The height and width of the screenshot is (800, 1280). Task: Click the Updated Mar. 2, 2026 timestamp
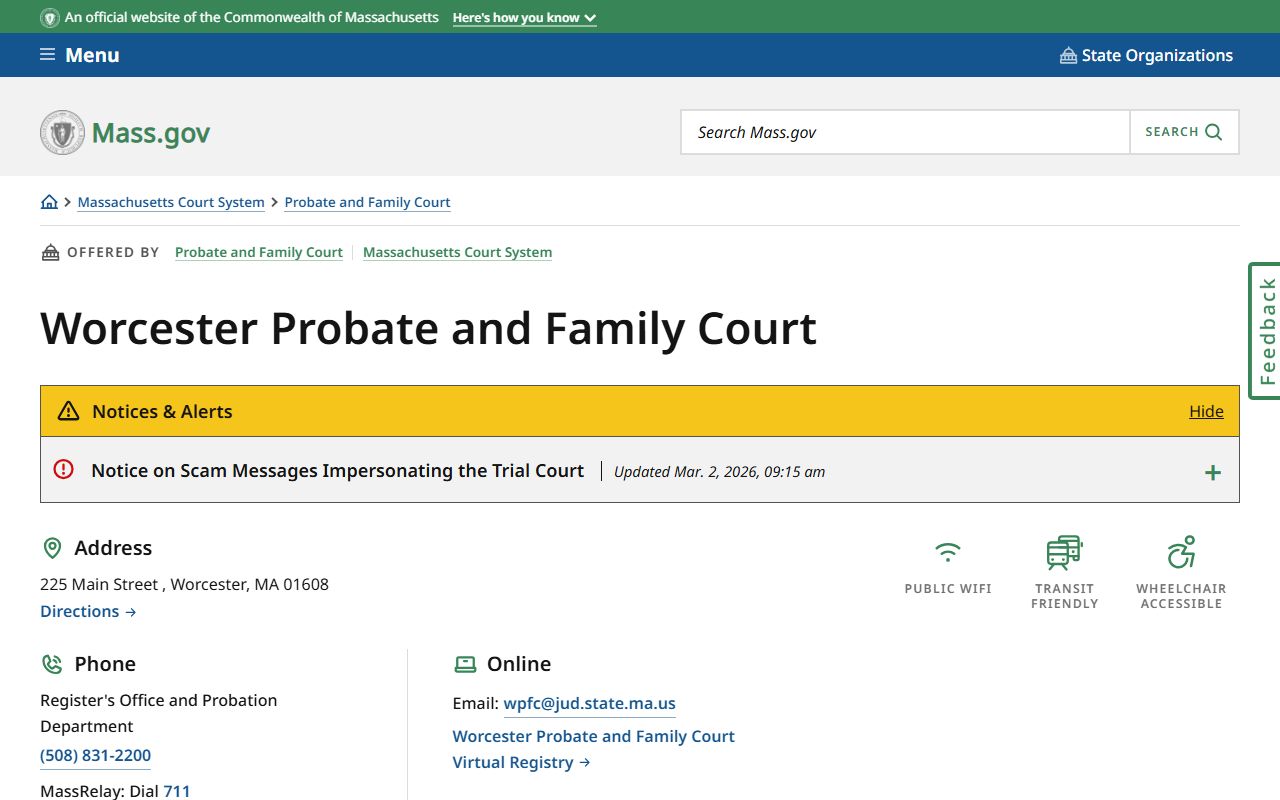coord(719,472)
